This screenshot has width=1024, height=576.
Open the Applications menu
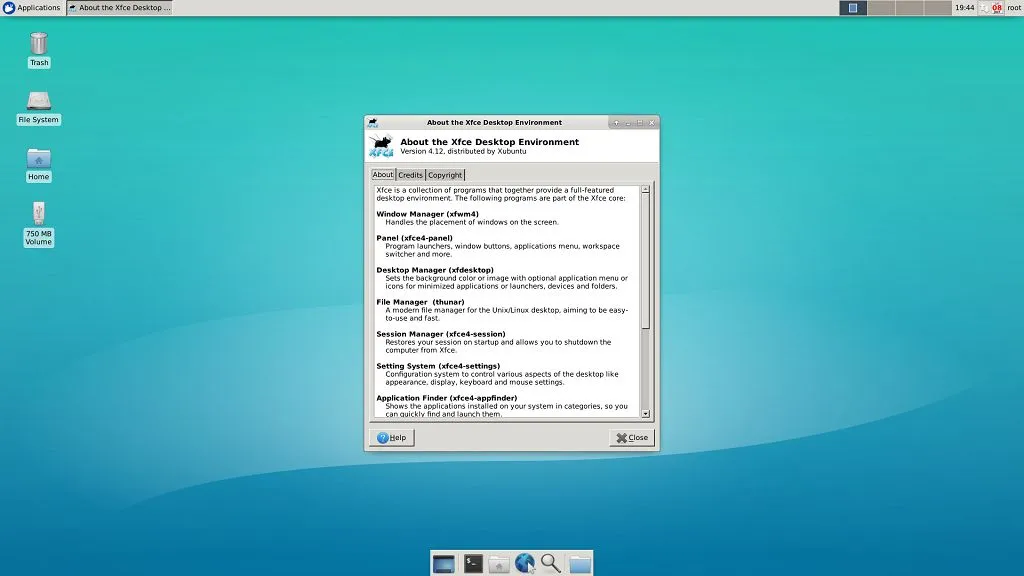[31, 8]
